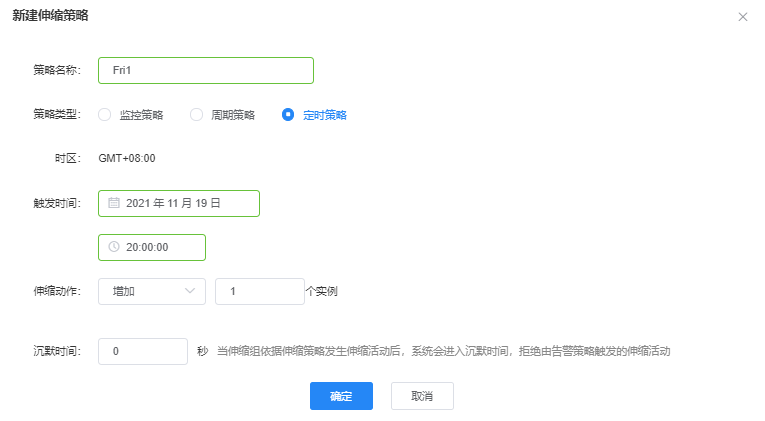Click the 沉默时间 description text
The height and width of the screenshot is (421, 765).
[x=443, y=352]
